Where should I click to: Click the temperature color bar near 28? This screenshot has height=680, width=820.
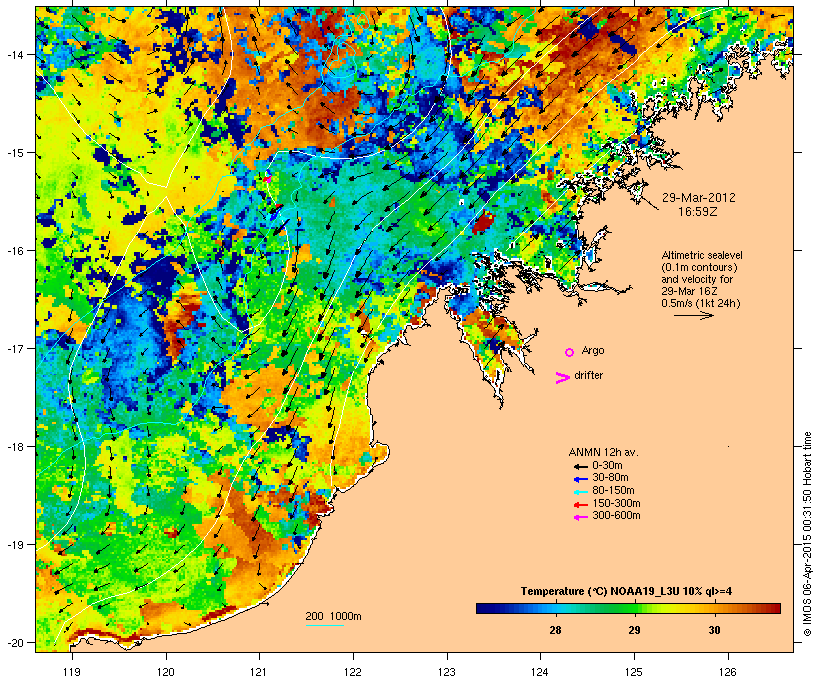coord(555,608)
